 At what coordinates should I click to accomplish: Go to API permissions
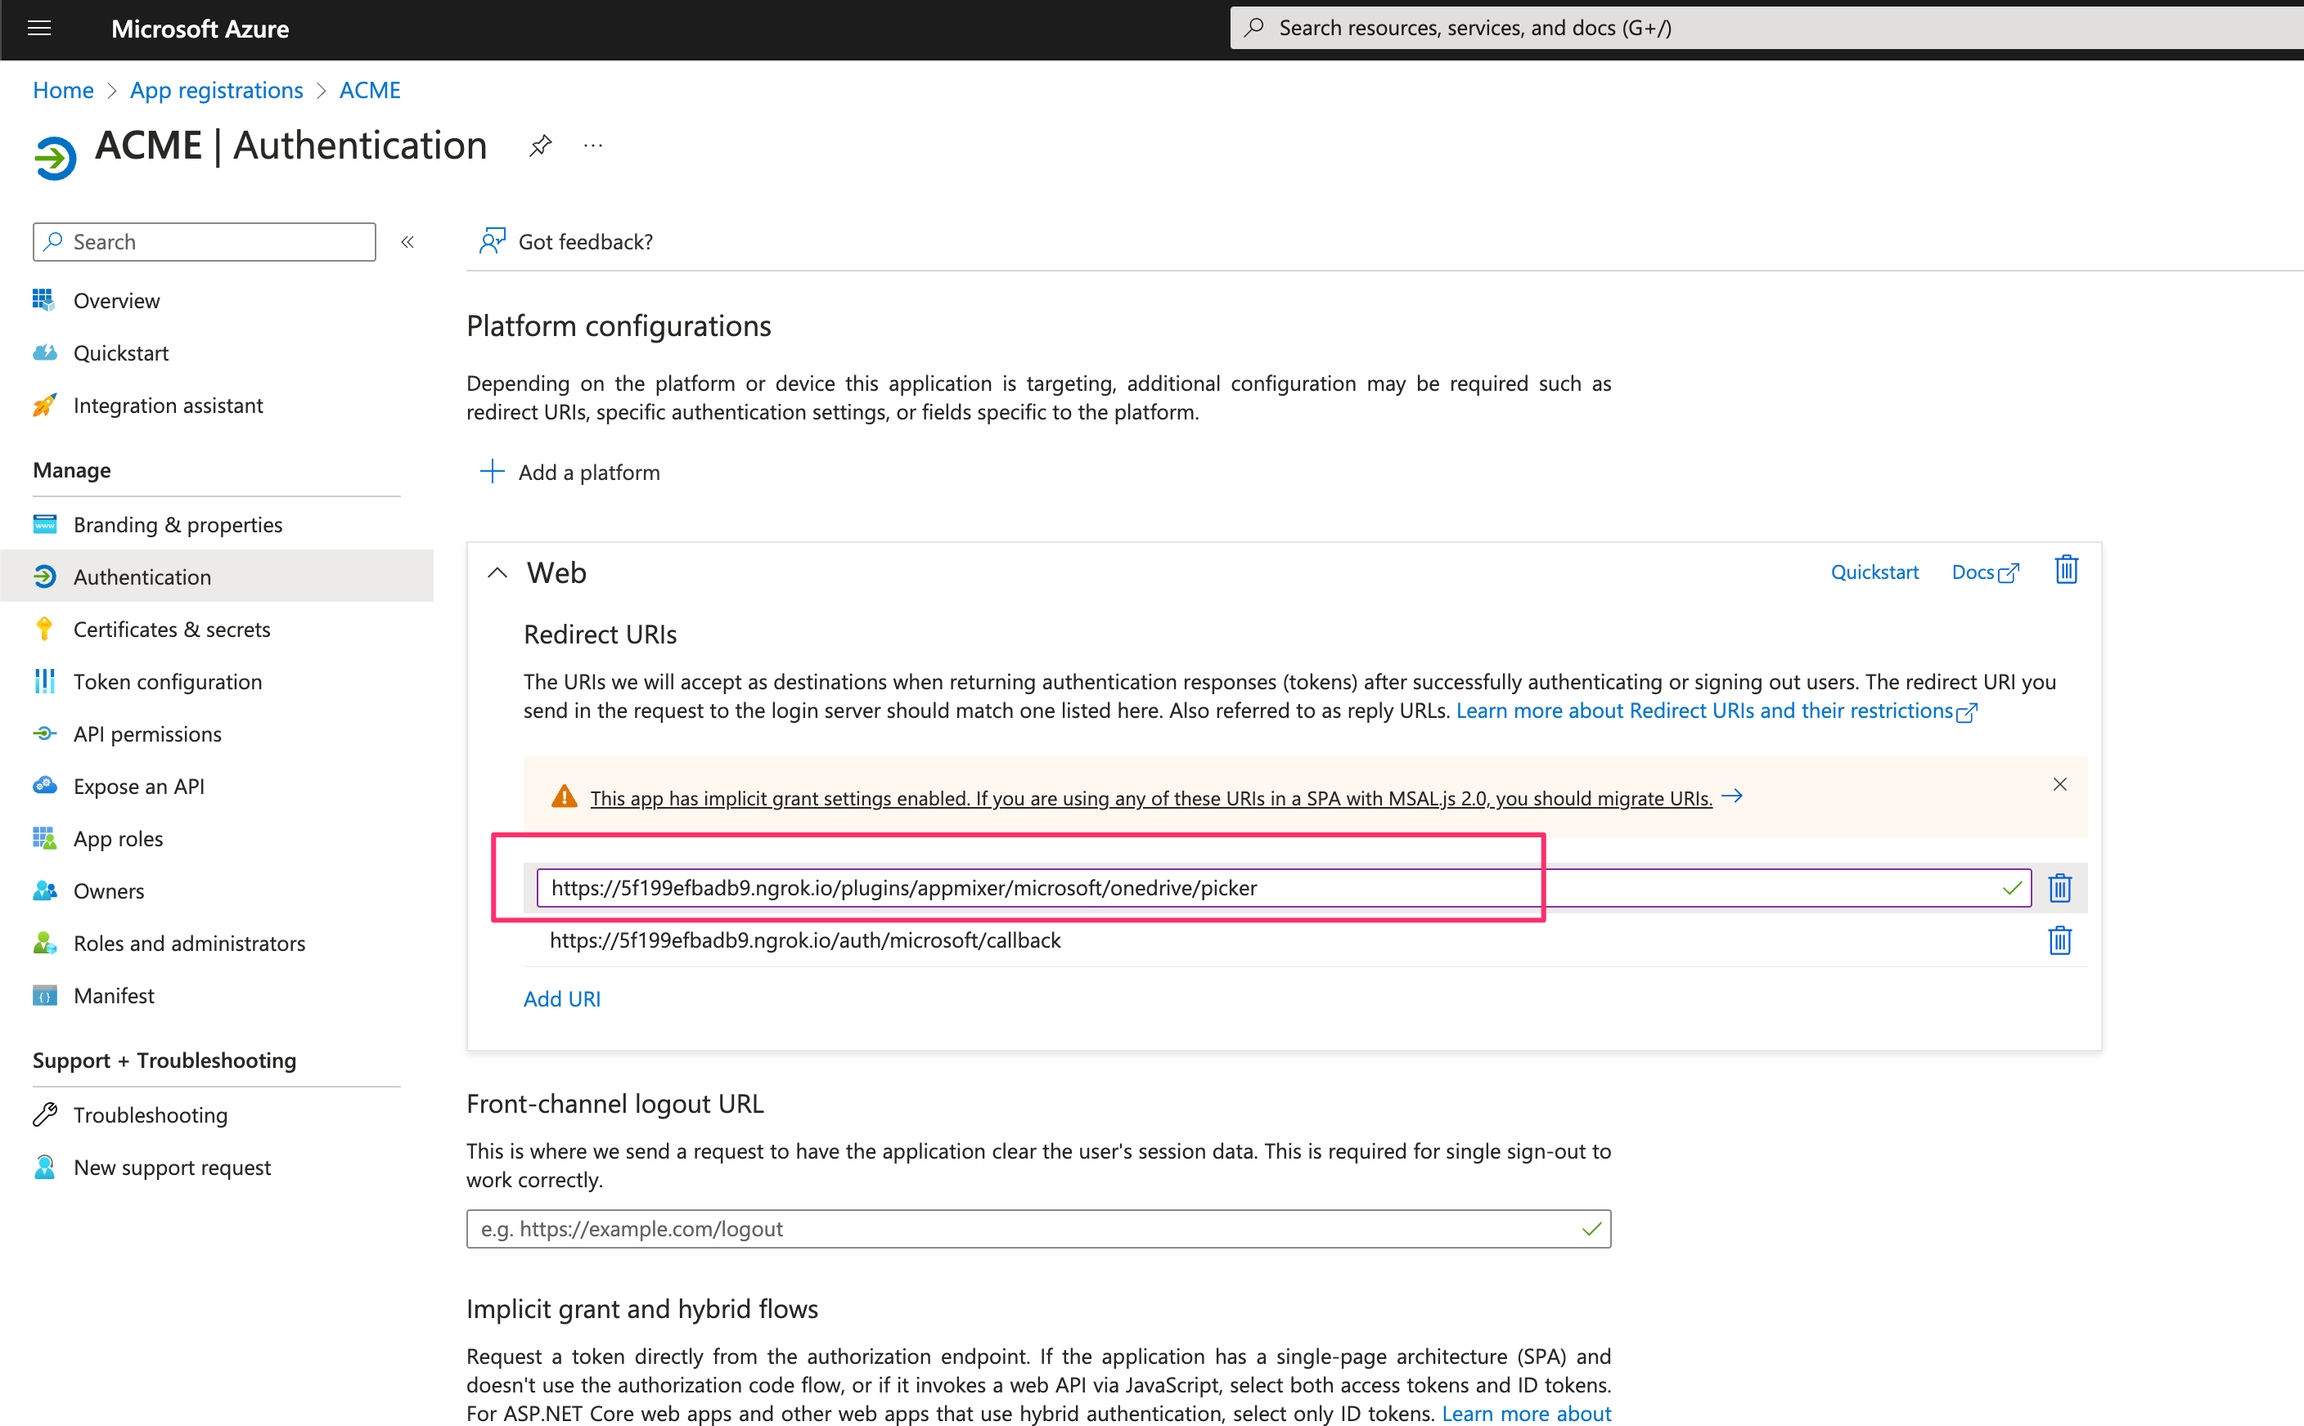(147, 733)
